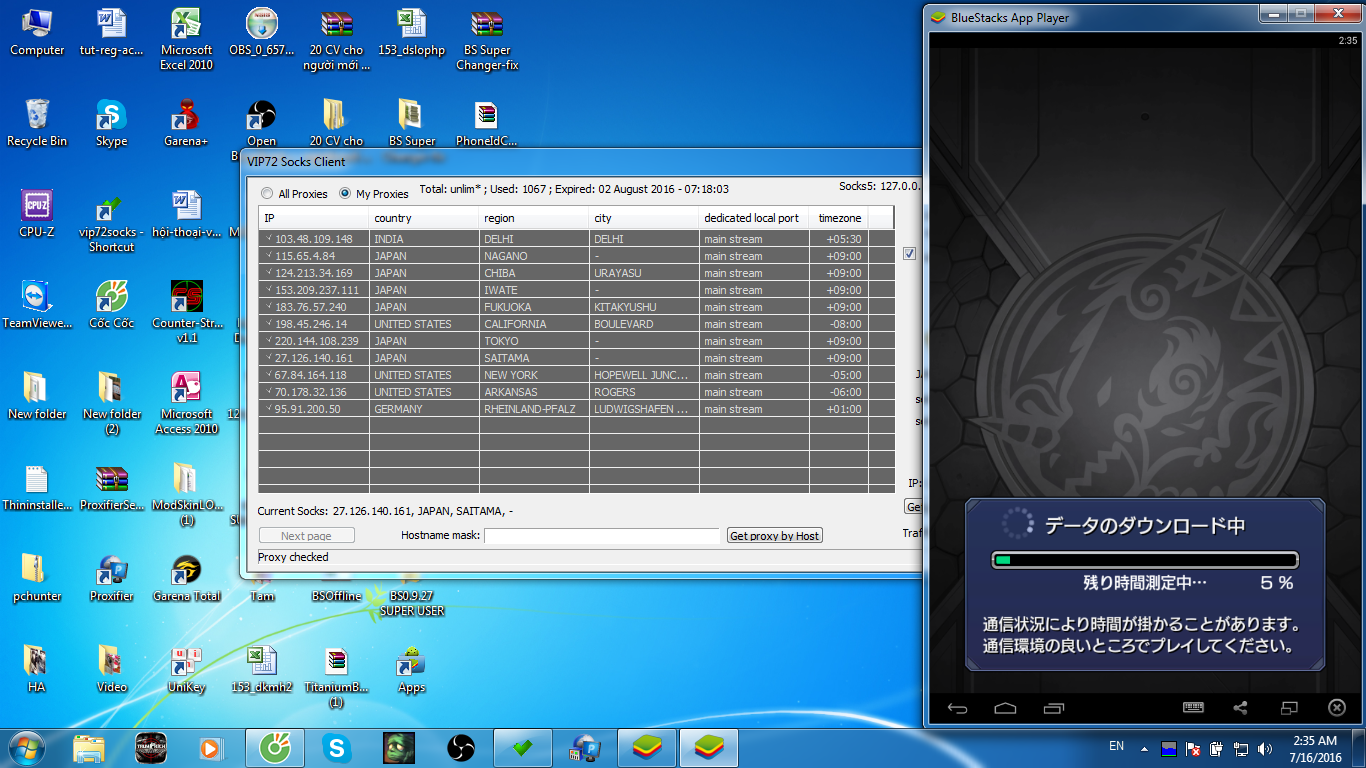
Task: Click the BlueStacks share icon
Action: (x=1241, y=708)
